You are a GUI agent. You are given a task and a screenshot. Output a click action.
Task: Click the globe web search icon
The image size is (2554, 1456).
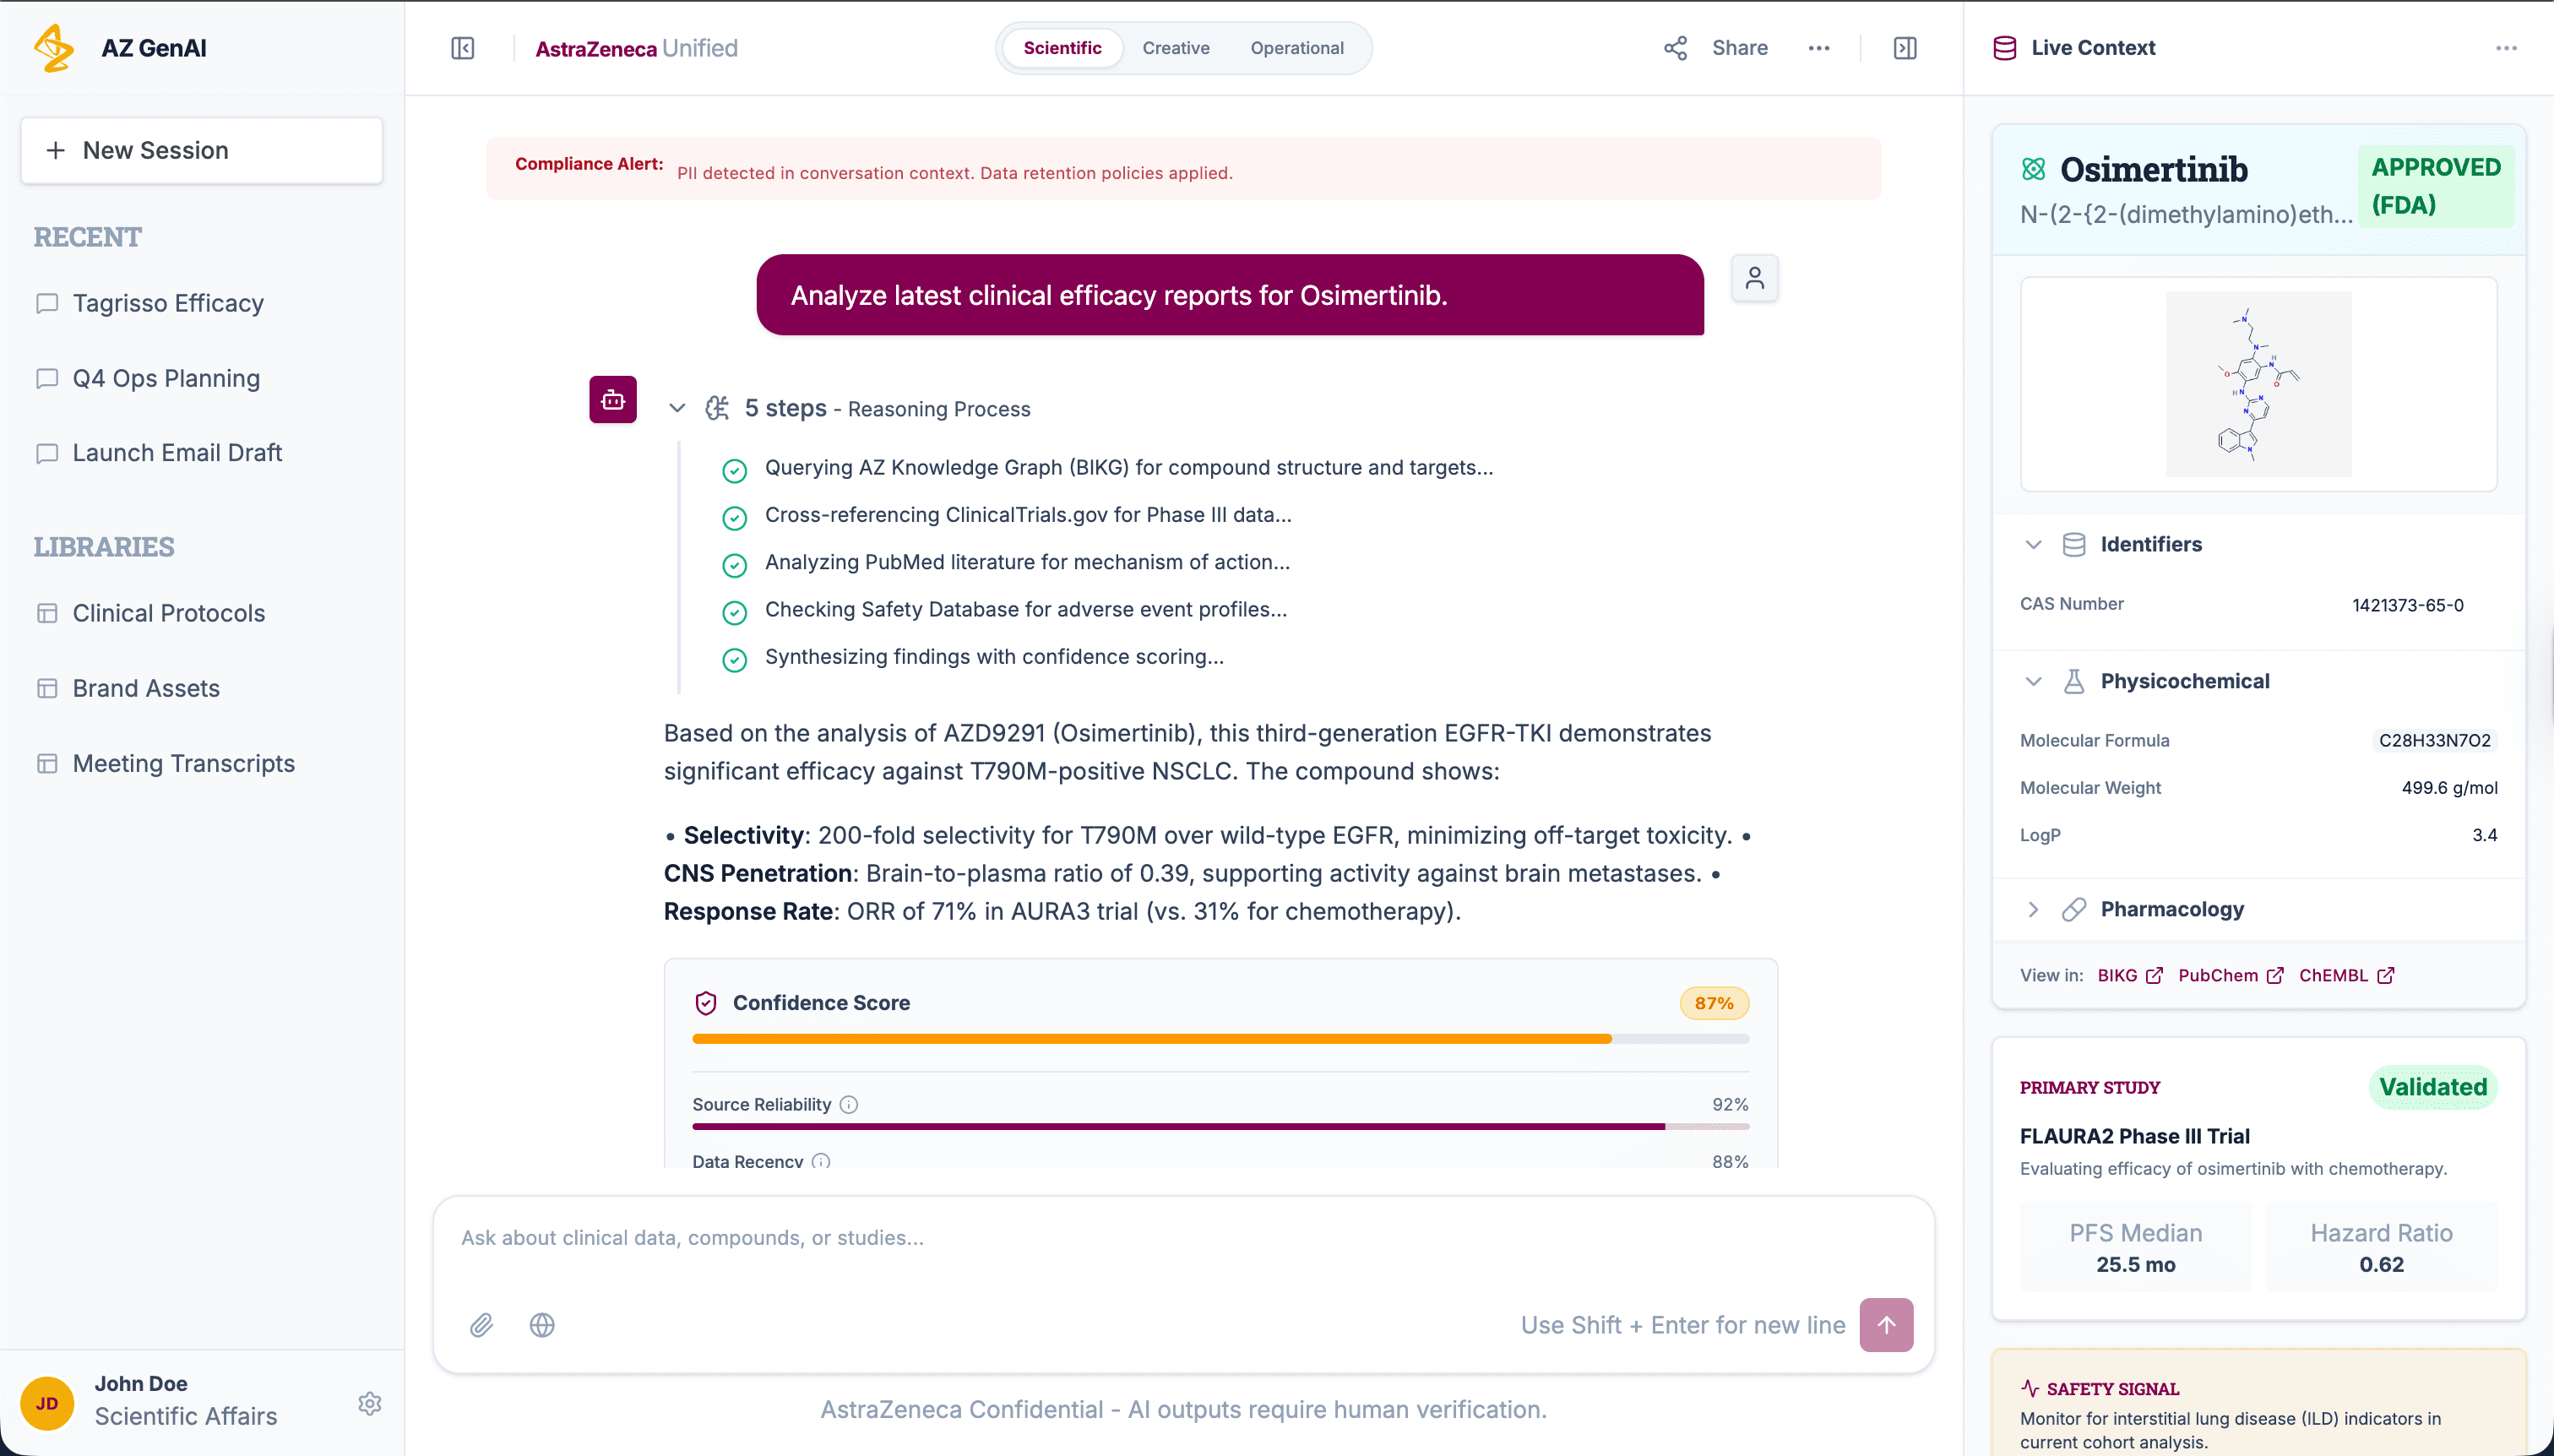coord(542,1325)
